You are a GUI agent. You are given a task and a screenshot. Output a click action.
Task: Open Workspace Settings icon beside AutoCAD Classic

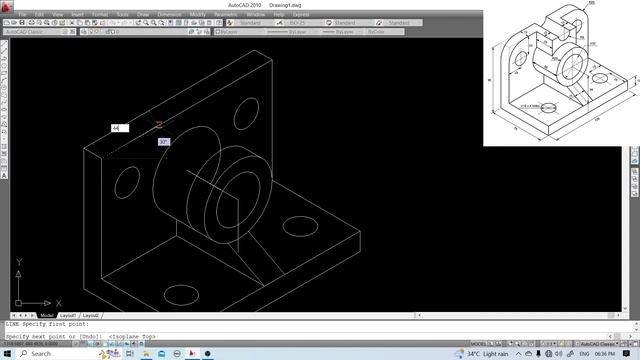click(65, 31)
